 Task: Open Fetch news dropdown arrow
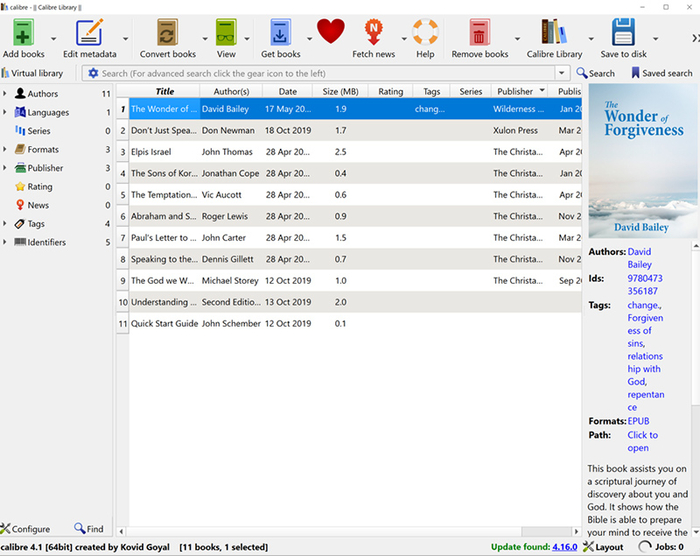coord(404,39)
